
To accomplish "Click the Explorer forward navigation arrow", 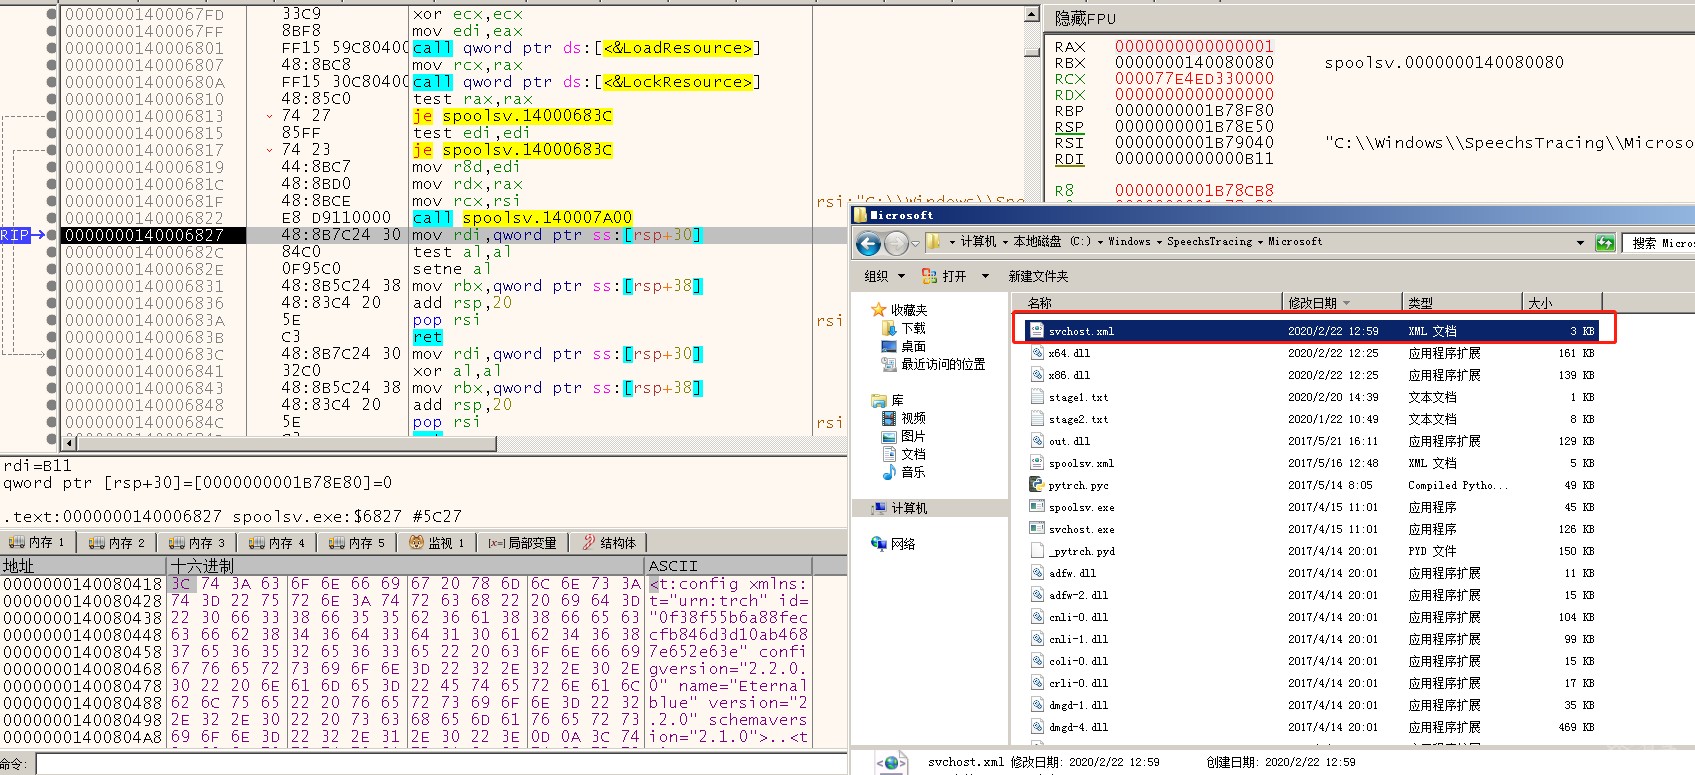I will tap(896, 242).
